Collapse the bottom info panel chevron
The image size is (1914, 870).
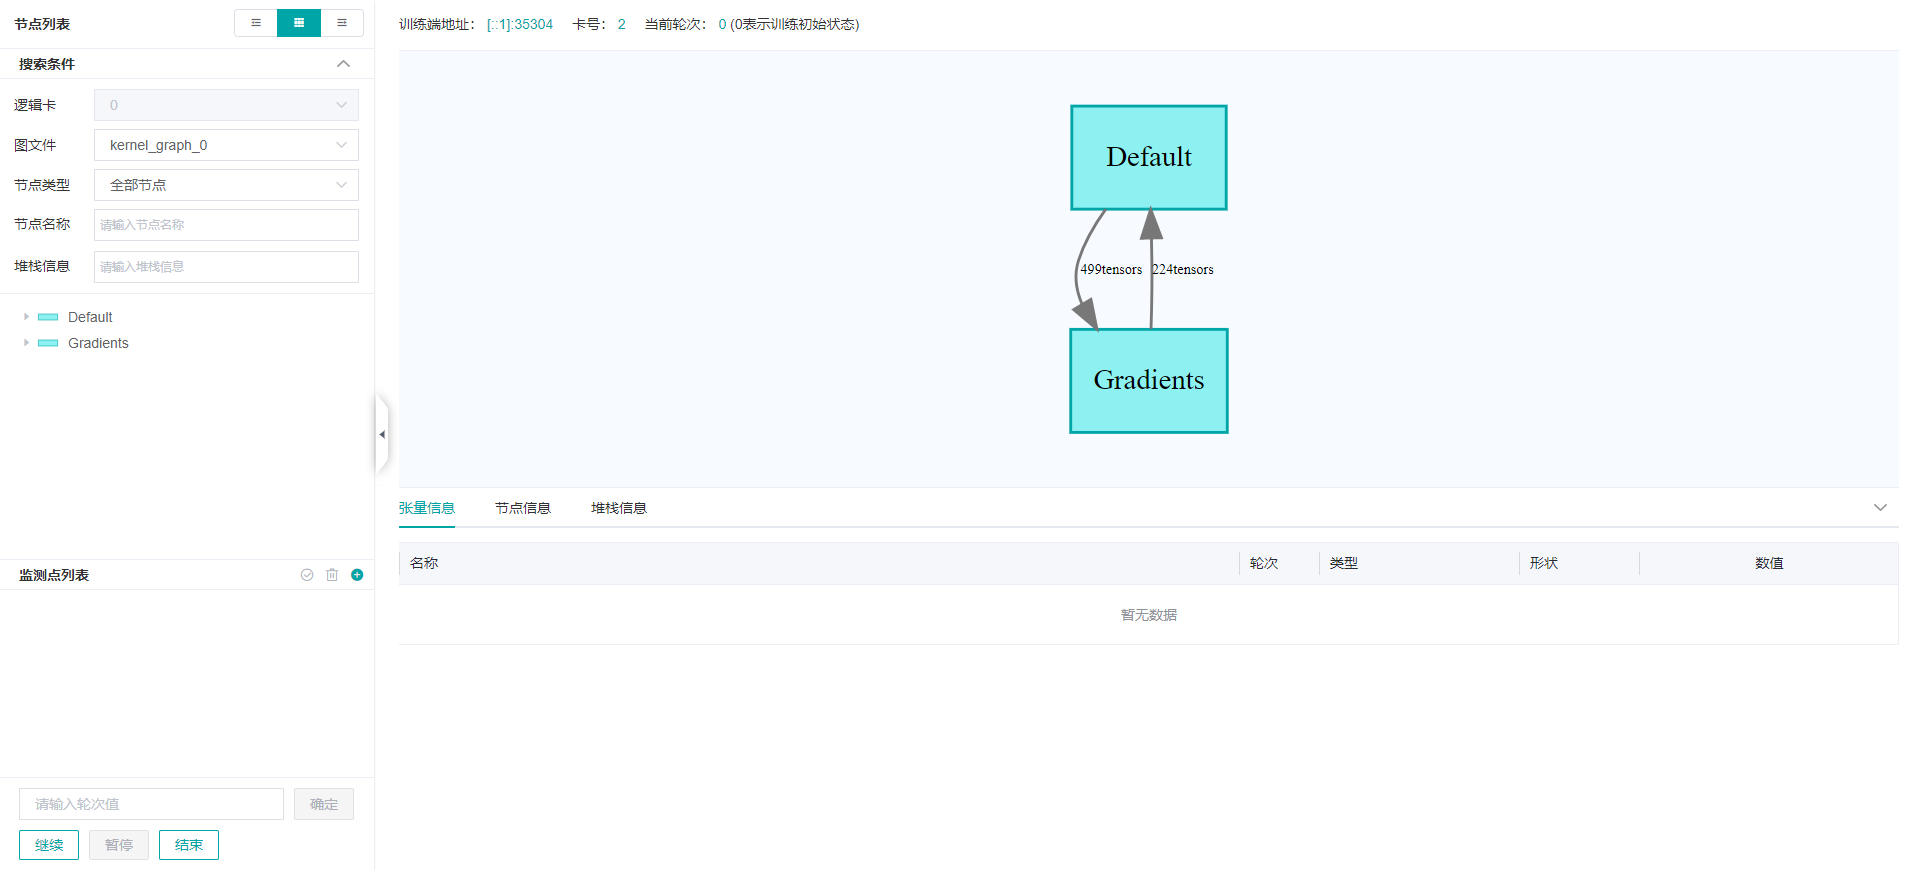tap(1880, 508)
